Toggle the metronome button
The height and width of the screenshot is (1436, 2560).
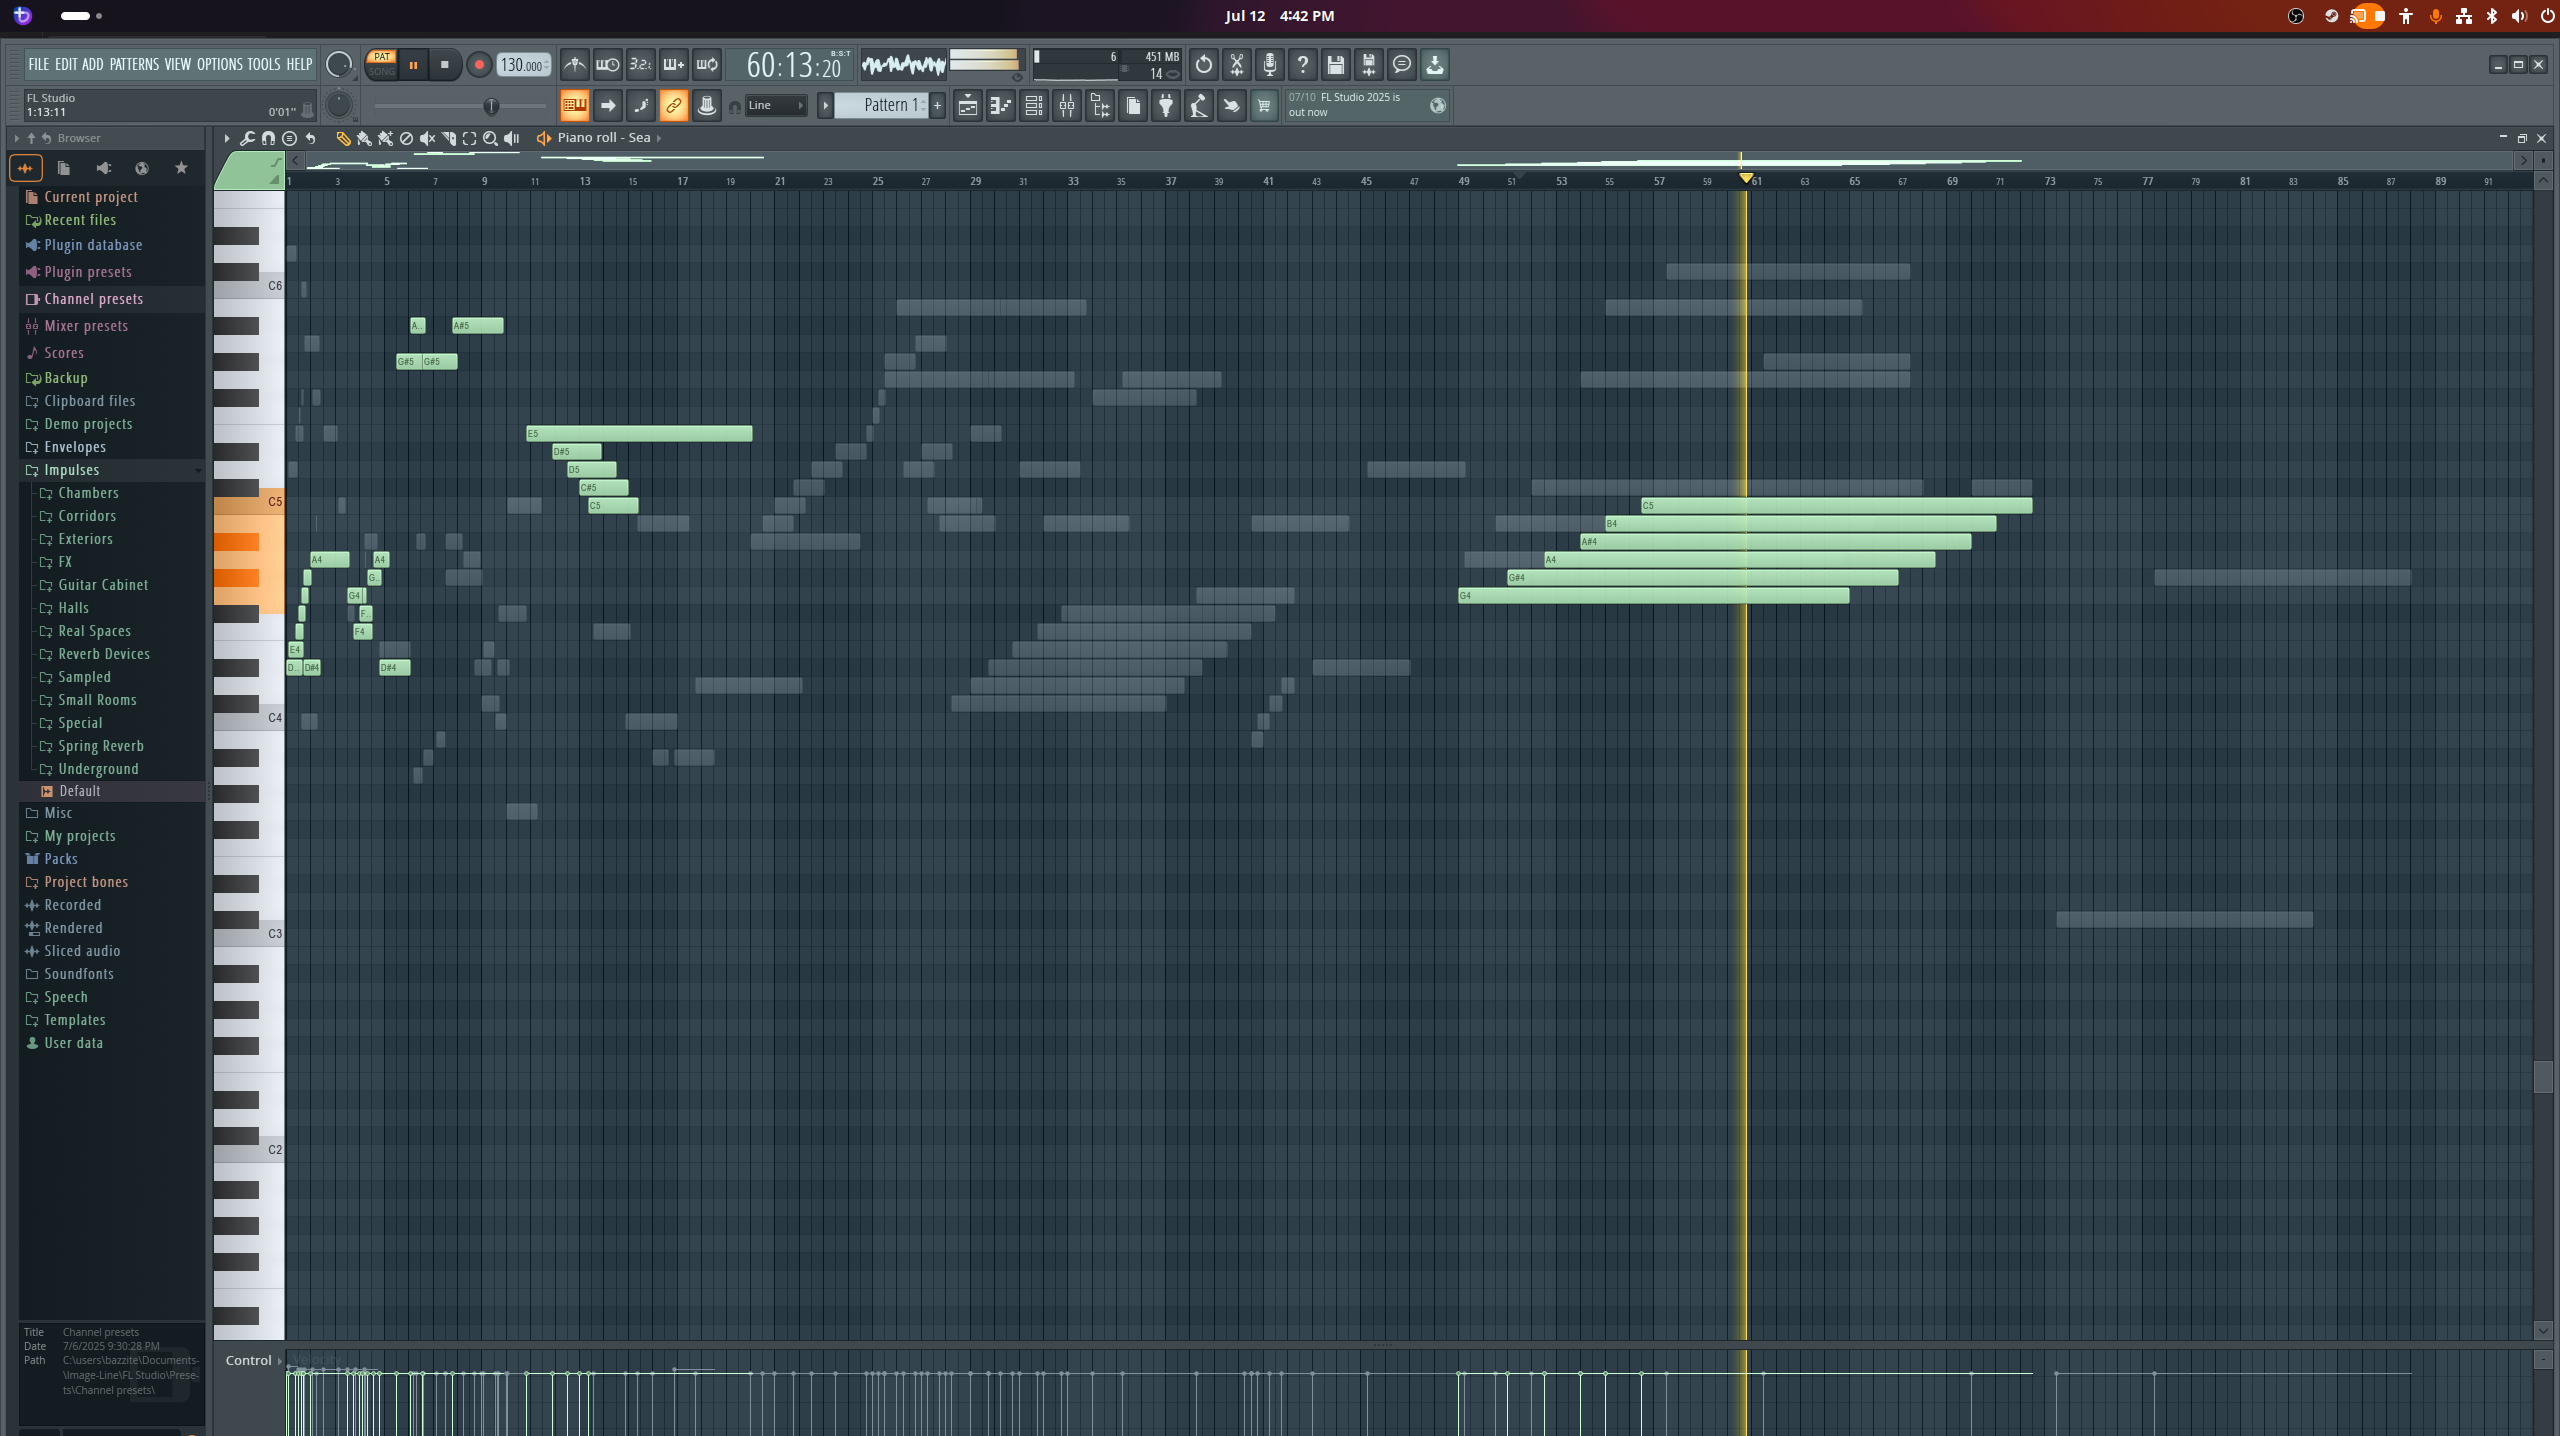(x=574, y=65)
